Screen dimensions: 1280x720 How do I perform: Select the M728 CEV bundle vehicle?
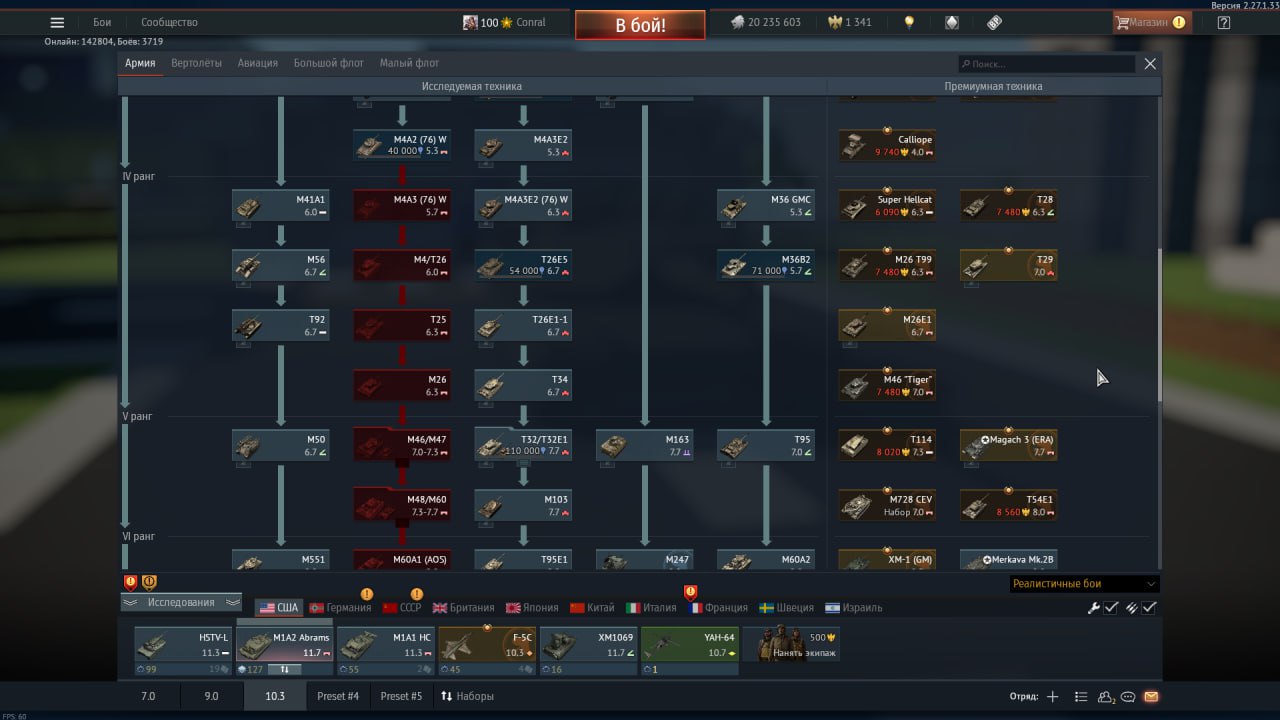pos(887,506)
